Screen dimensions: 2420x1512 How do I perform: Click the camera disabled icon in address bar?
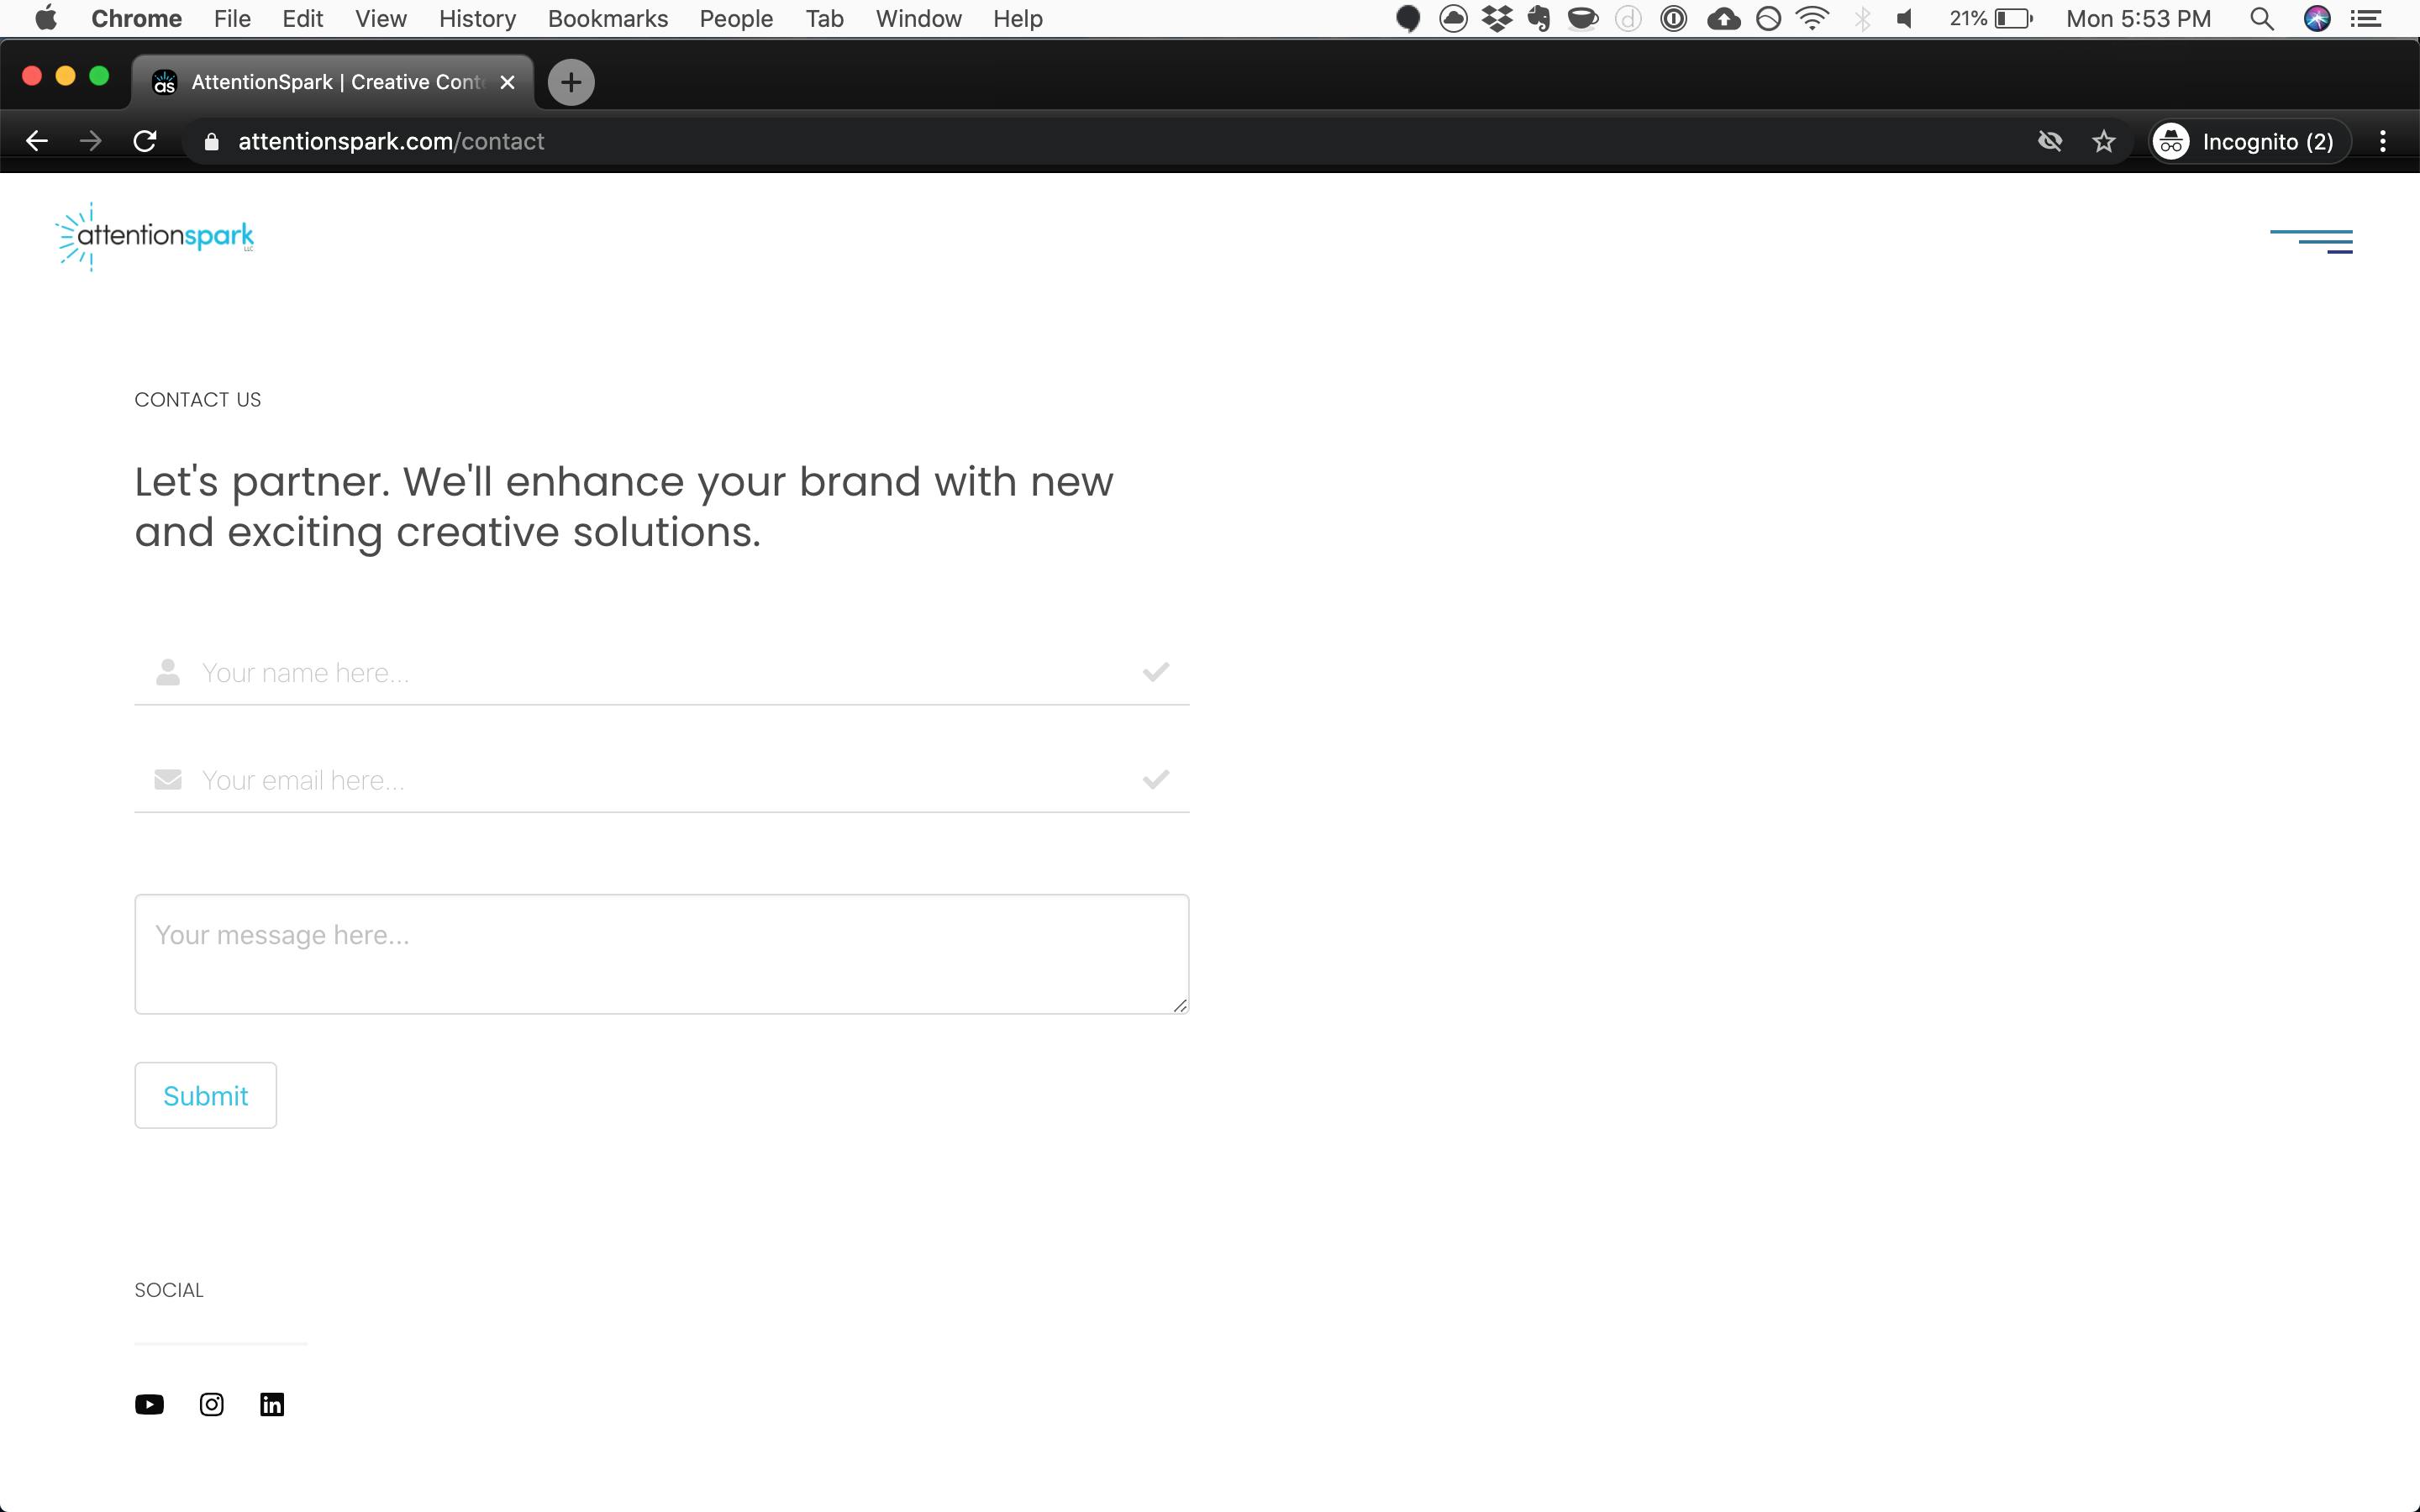click(2050, 141)
